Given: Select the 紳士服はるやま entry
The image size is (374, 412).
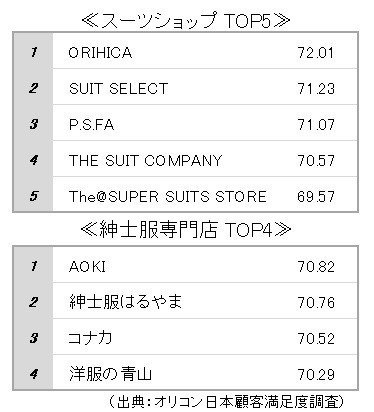Looking at the screenshot, I should [126, 302].
